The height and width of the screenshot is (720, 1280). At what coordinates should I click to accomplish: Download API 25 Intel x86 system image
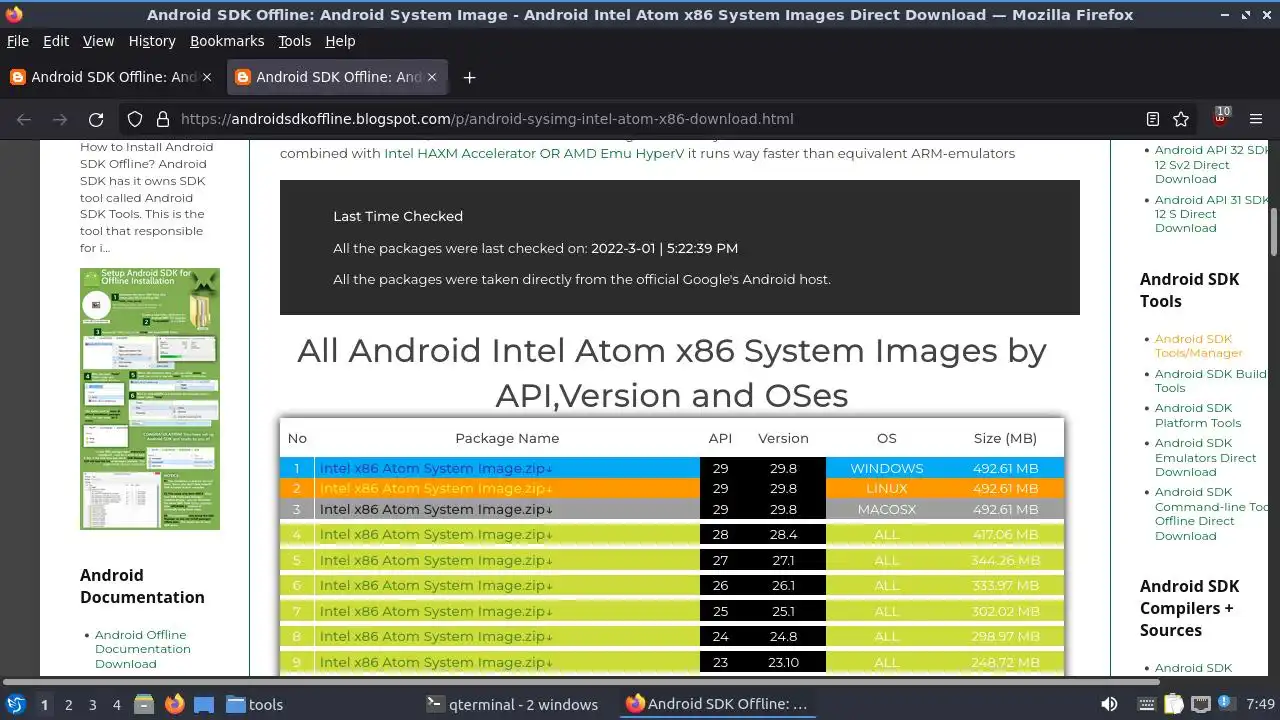click(x=436, y=611)
